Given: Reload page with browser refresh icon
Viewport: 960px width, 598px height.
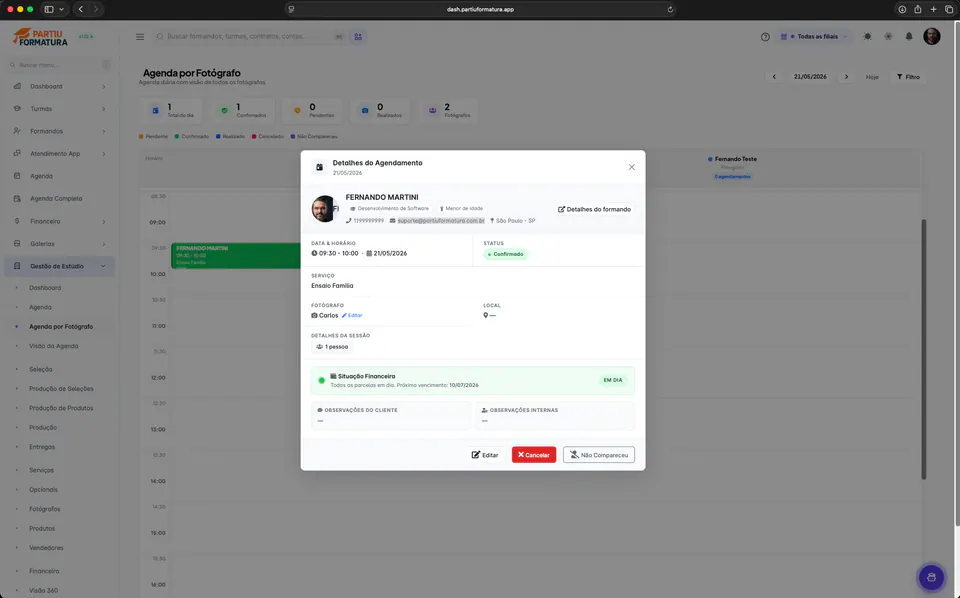Looking at the screenshot, I should click(670, 9).
